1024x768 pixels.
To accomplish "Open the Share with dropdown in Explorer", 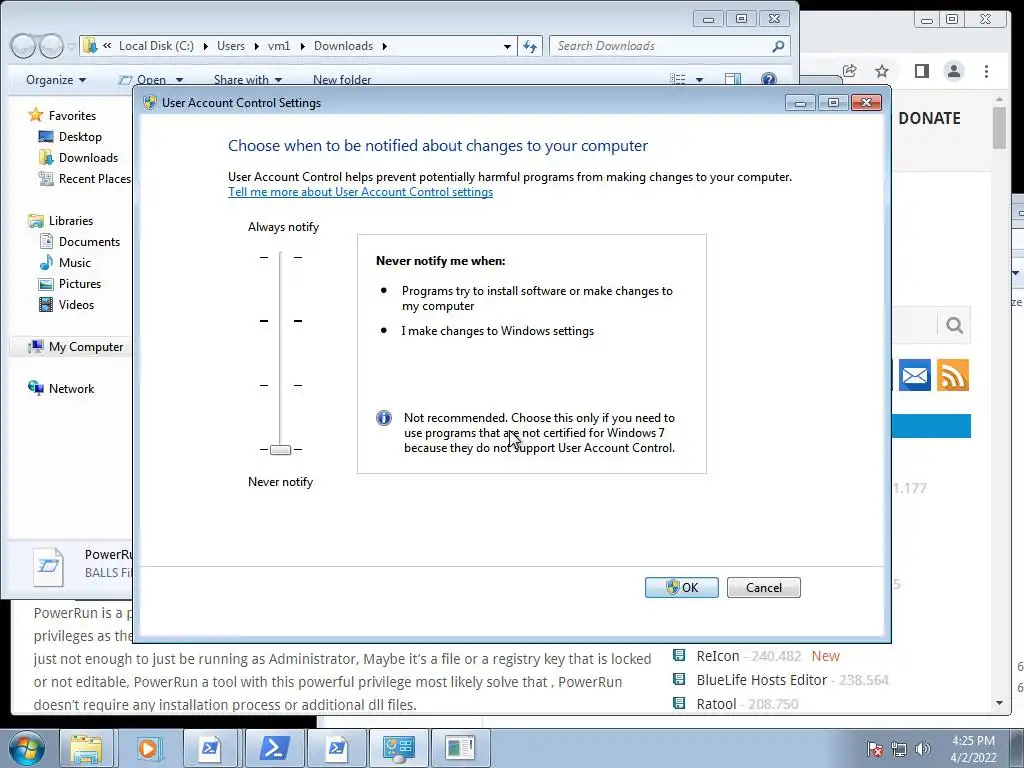I will [x=248, y=80].
